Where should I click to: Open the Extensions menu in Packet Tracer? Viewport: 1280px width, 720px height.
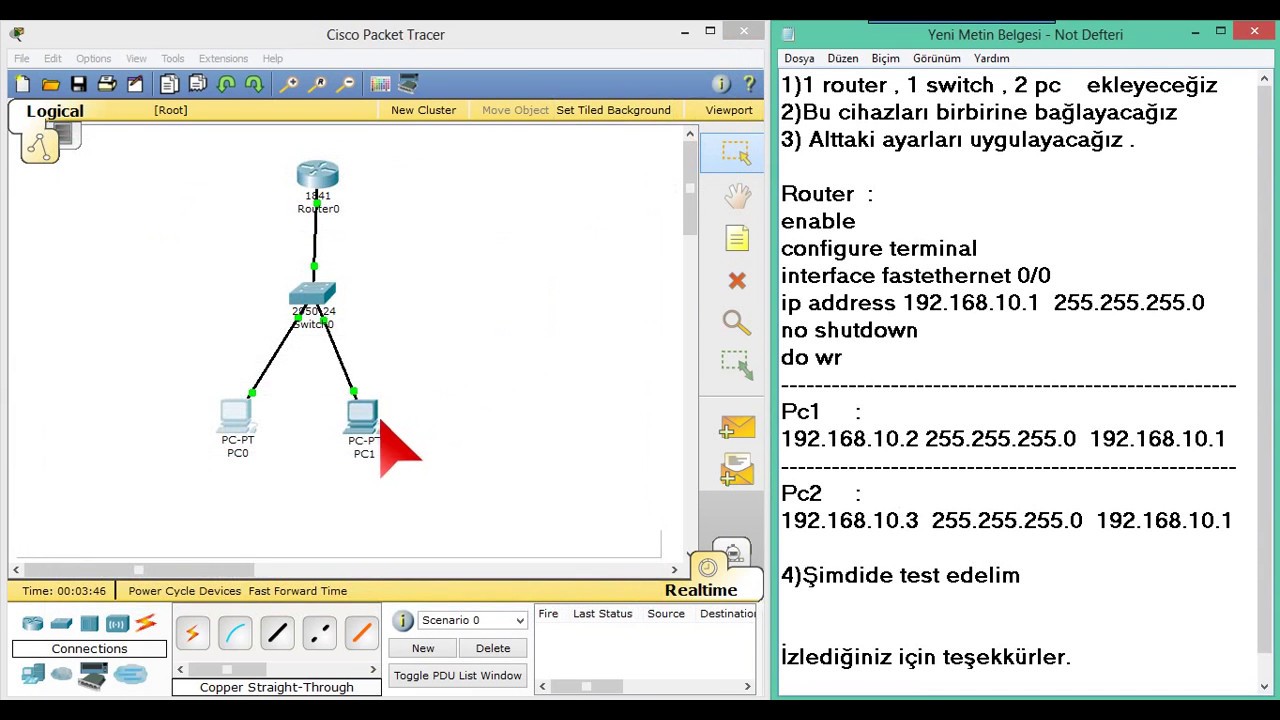[x=223, y=59]
